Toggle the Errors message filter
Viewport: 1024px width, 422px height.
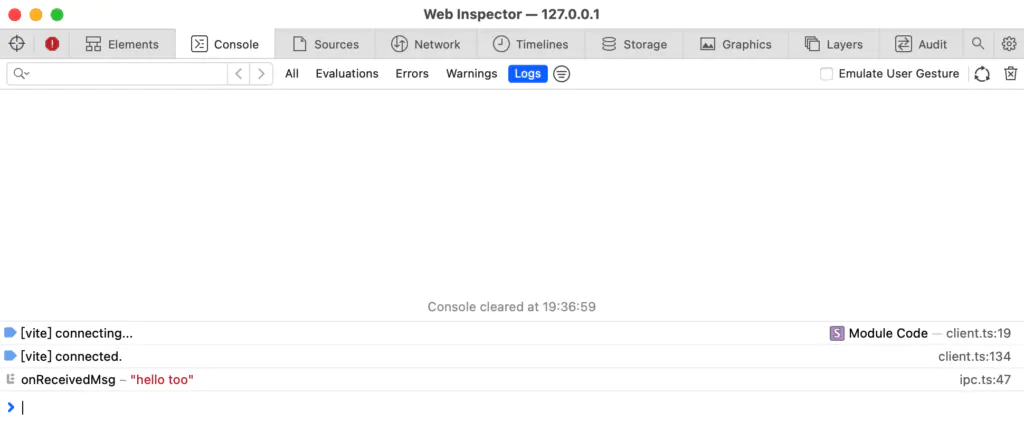tap(412, 74)
